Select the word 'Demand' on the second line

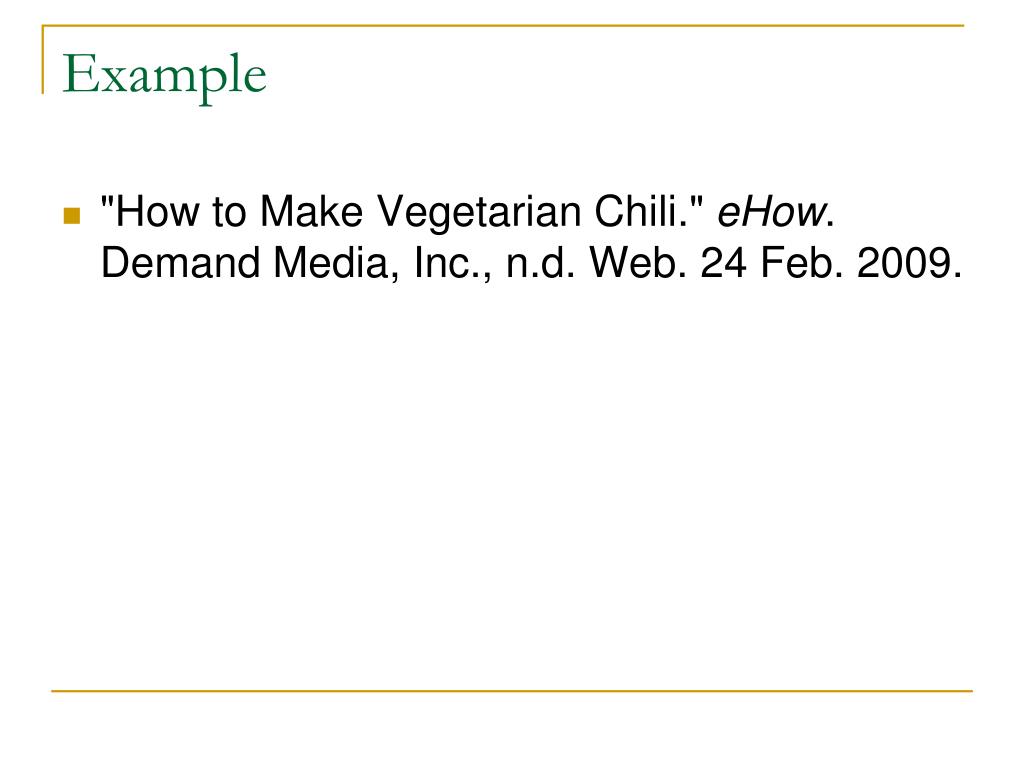click(x=180, y=263)
